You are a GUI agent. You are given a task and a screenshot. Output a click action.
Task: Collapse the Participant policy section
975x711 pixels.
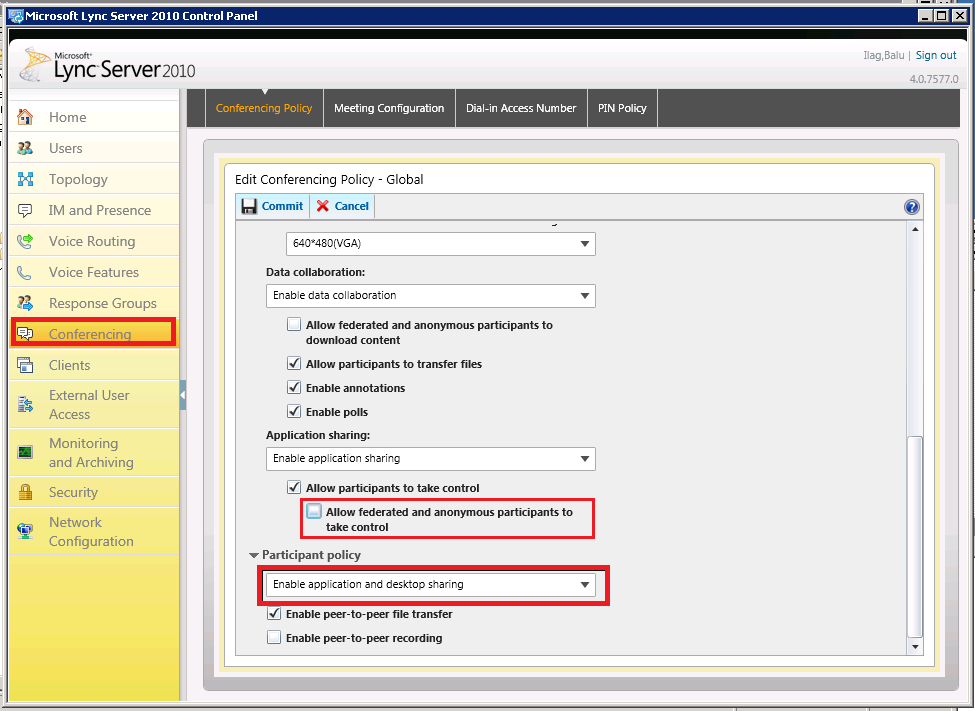254,555
